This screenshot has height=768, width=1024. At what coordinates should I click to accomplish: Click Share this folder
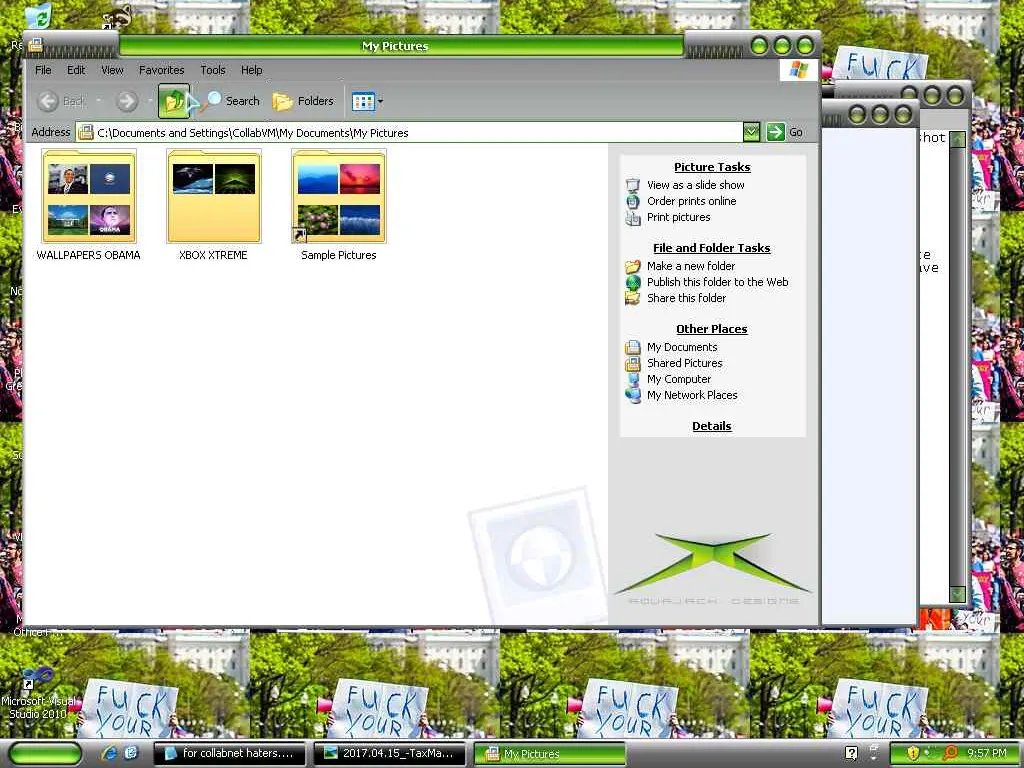tap(686, 298)
